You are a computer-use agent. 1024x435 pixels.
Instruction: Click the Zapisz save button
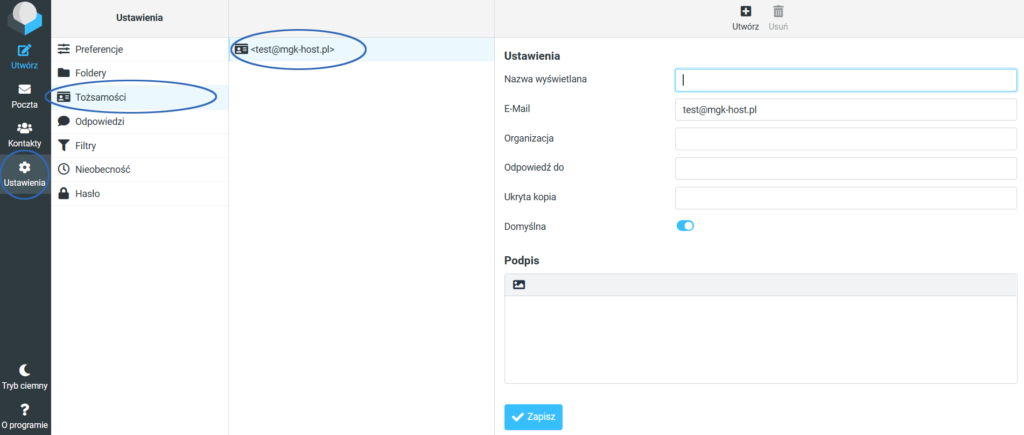534,417
